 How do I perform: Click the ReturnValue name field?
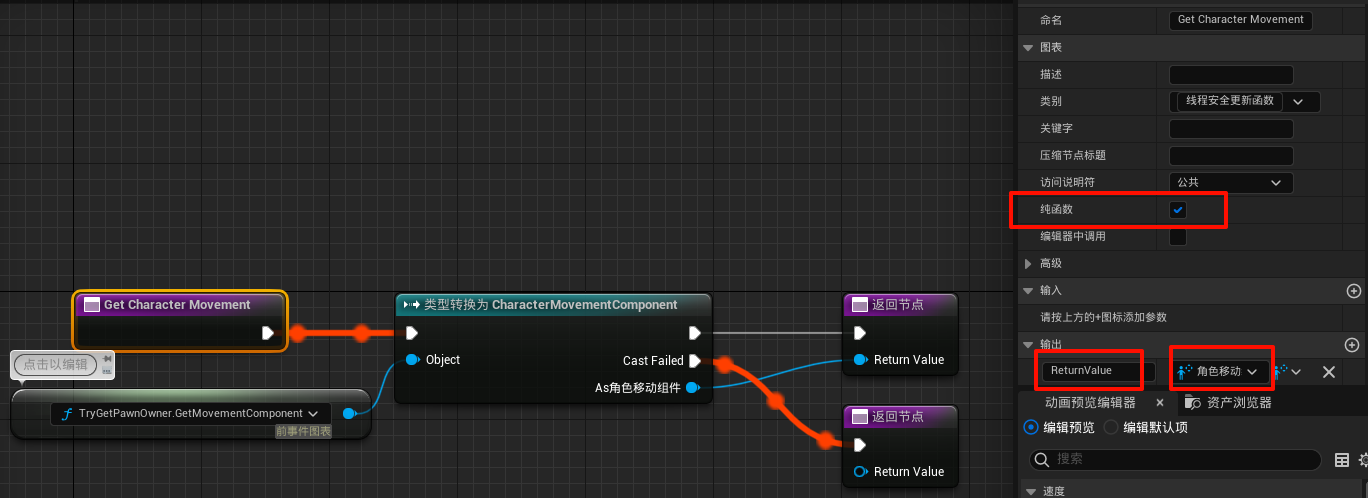(1098, 371)
